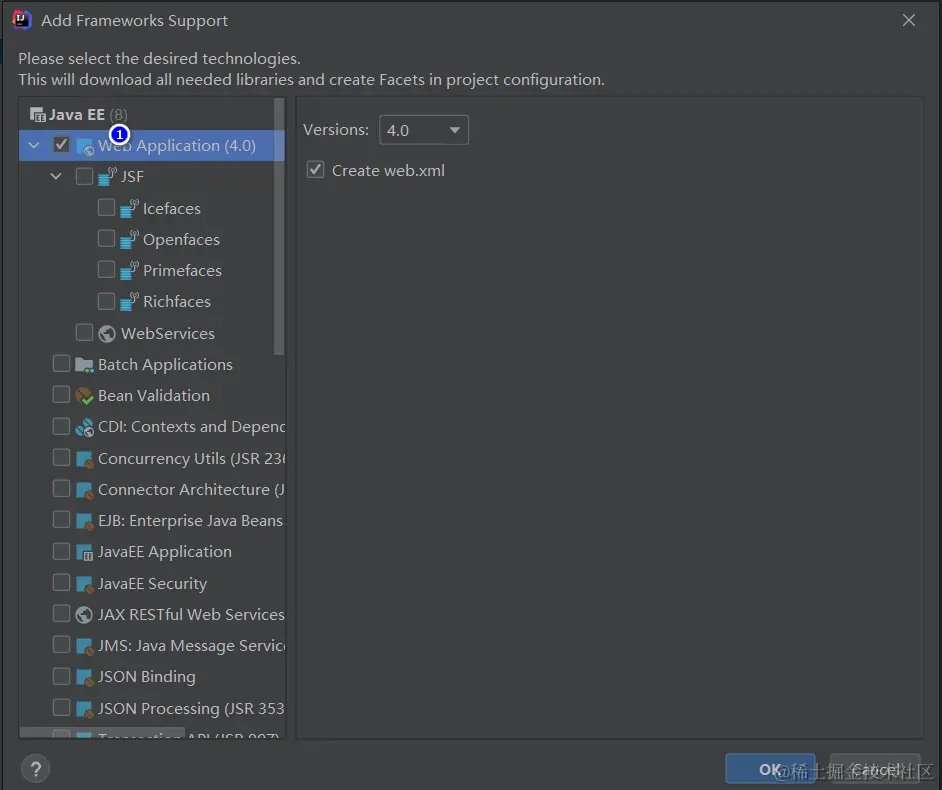Click the Web Application framework icon

point(85,146)
